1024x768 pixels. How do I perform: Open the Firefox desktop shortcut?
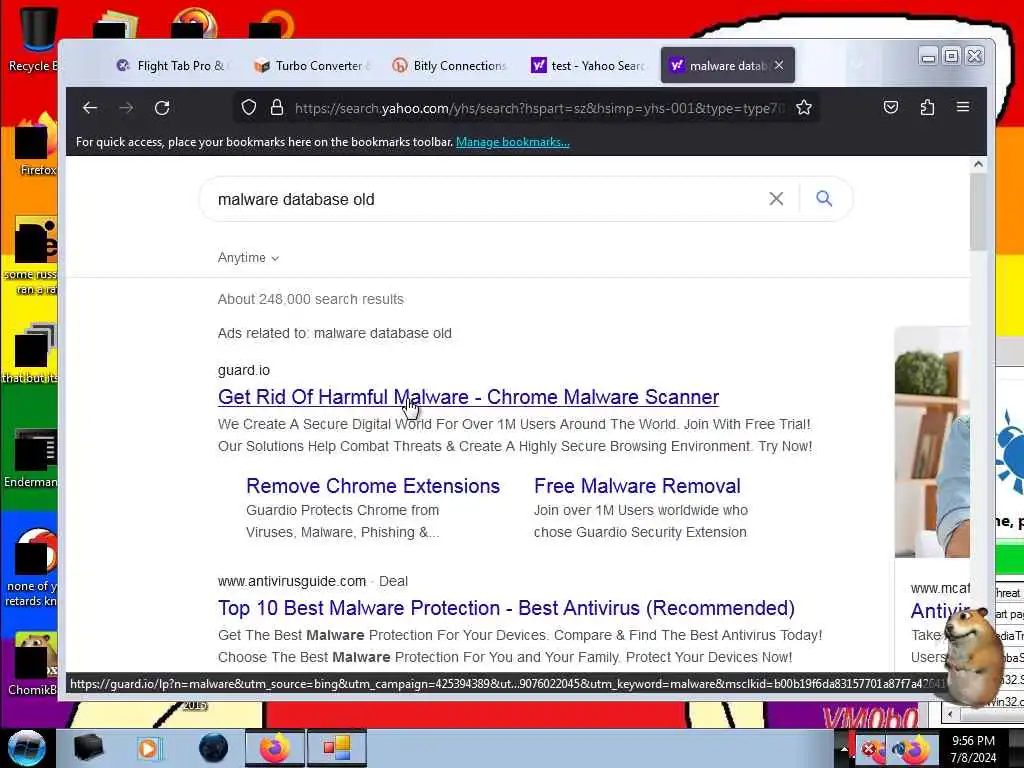[36, 145]
